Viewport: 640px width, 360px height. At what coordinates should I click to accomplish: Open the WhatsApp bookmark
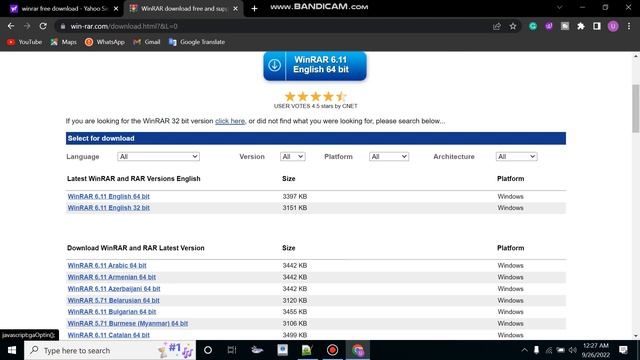pyautogui.click(x=104, y=42)
